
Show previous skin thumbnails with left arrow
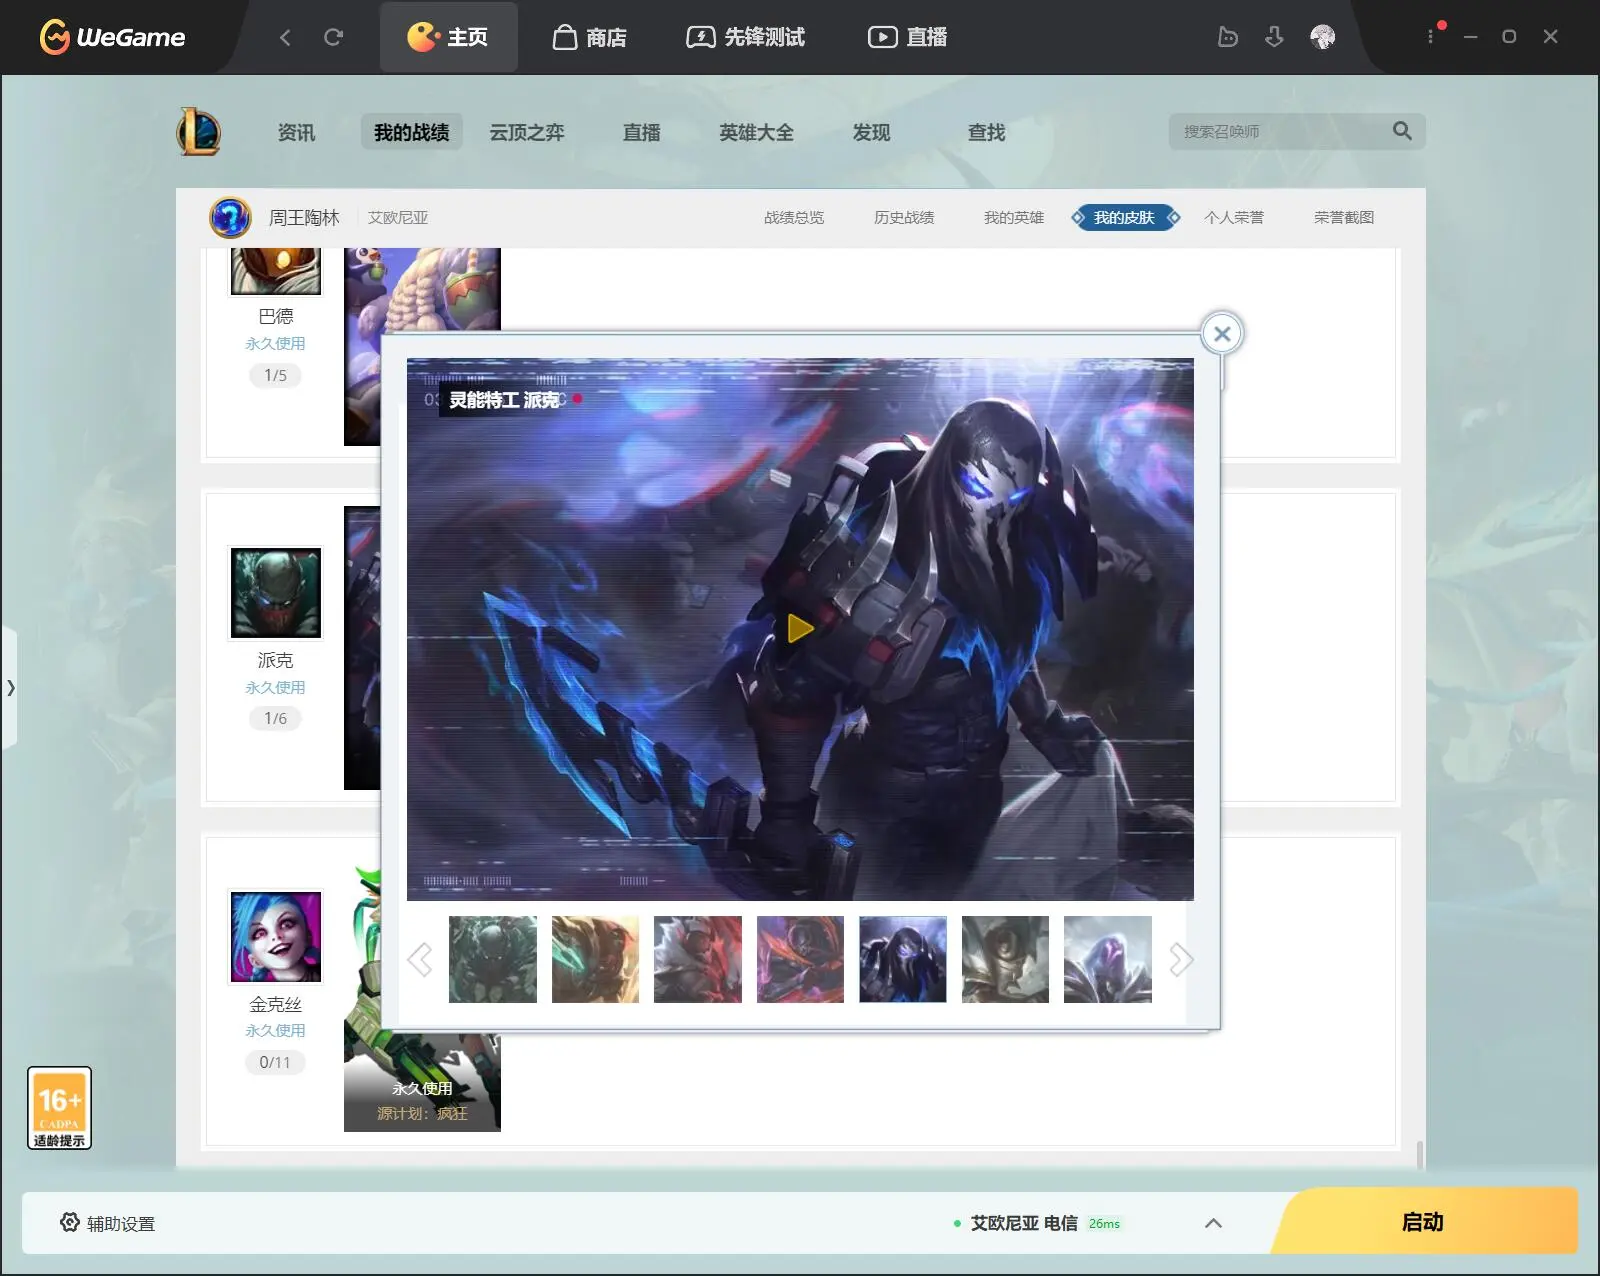point(420,960)
